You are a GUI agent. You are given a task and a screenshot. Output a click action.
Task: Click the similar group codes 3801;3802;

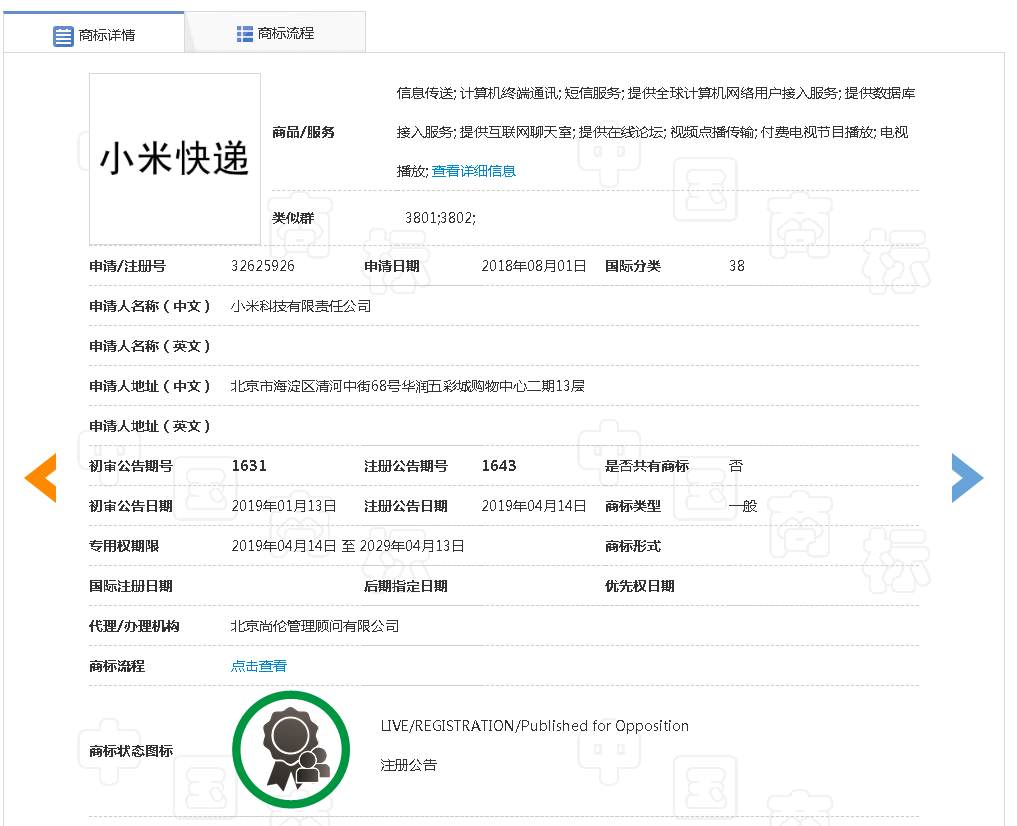tap(440, 218)
